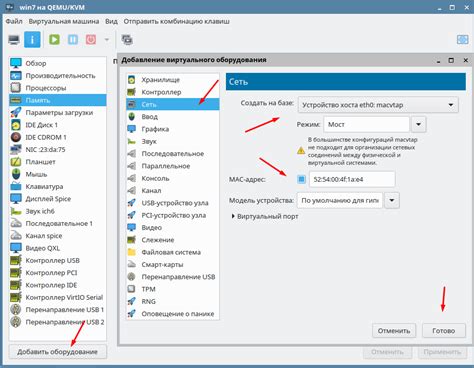Shut down the virtual machine power icon
The image size is (474, 368).
[x=91, y=40]
